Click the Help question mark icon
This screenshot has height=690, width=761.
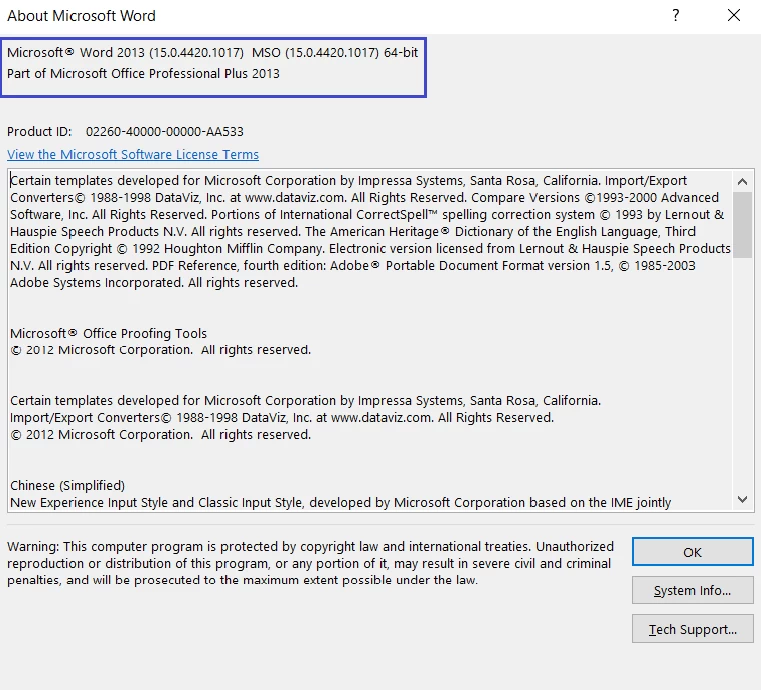[x=676, y=15]
